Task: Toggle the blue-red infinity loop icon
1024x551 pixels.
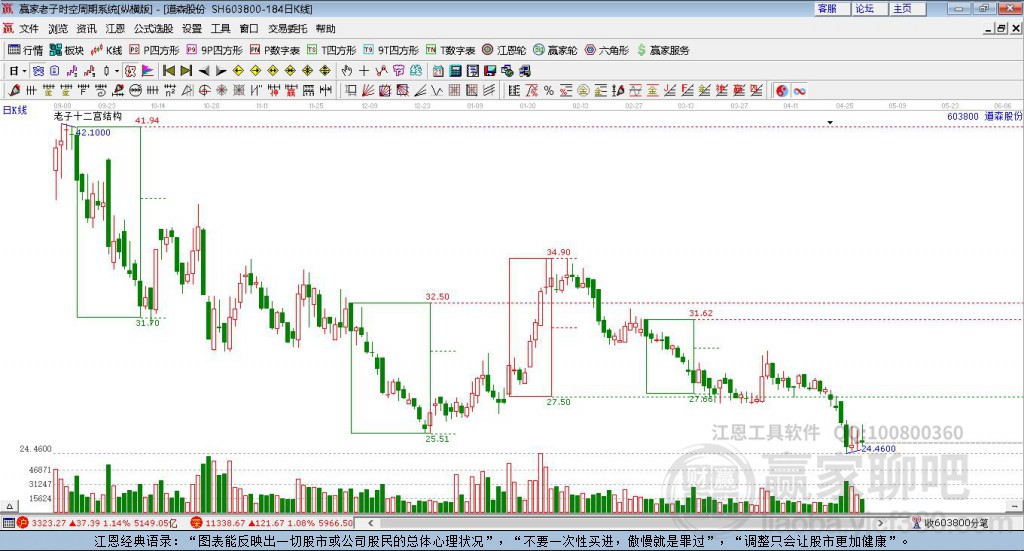Action: coord(799,91)
